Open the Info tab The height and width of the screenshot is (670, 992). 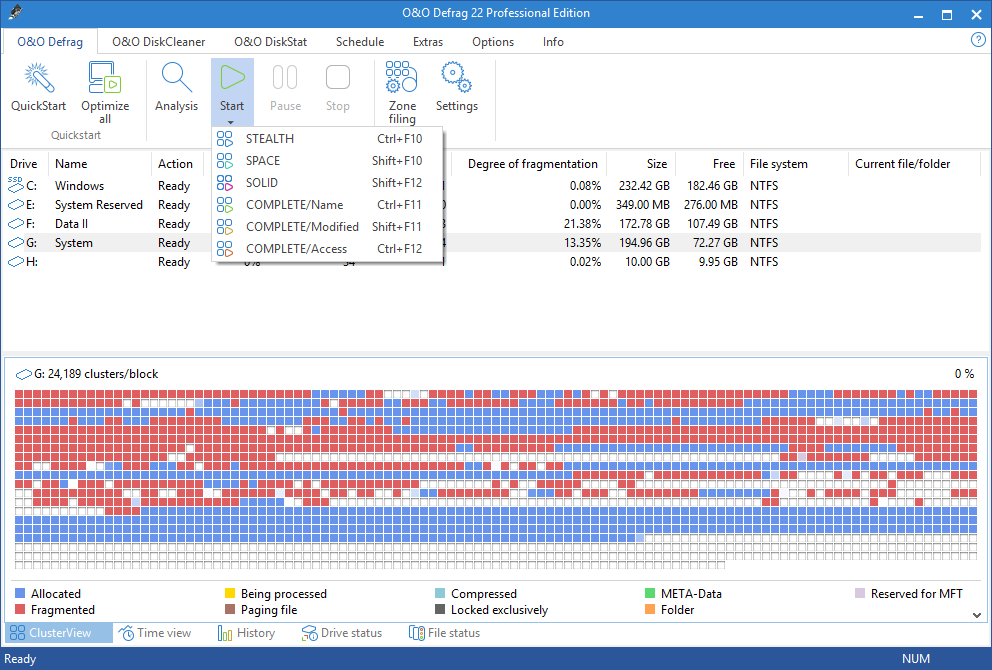[553, 42]
